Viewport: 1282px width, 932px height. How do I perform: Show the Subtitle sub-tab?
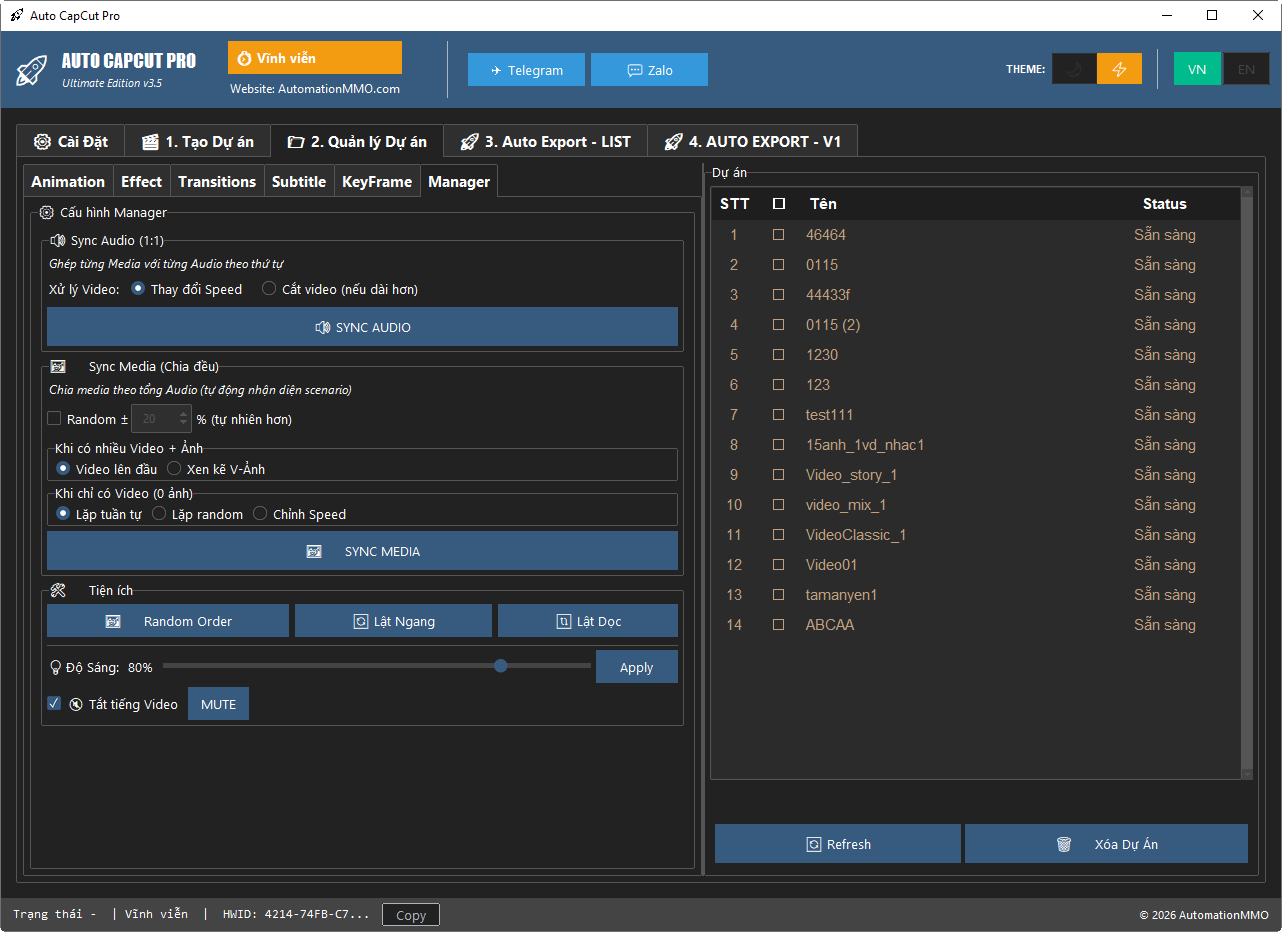(x=299, y=182)
